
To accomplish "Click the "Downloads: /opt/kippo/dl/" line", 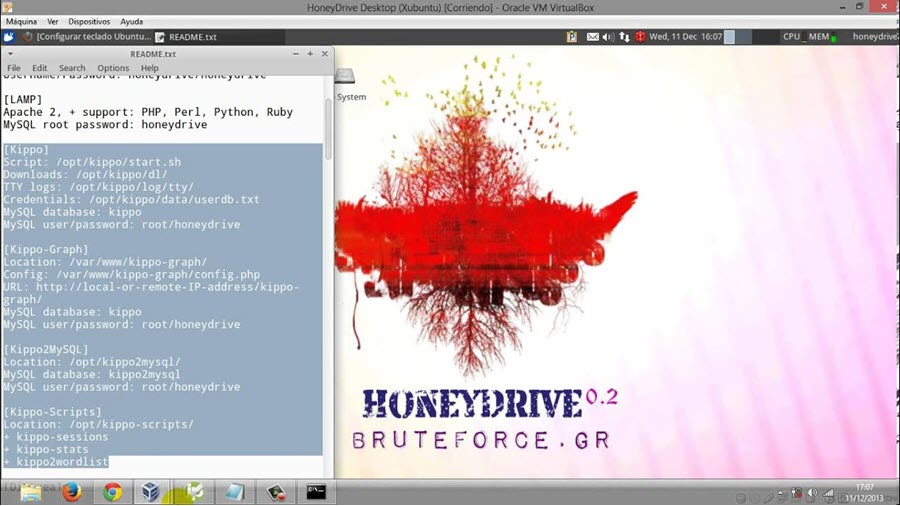I will point(85,175).
